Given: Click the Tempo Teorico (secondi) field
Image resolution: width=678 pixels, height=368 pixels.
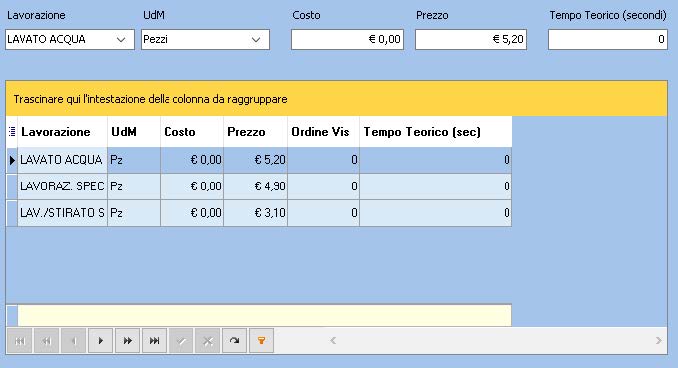Looking at the screenshot, I should [608, 39].
